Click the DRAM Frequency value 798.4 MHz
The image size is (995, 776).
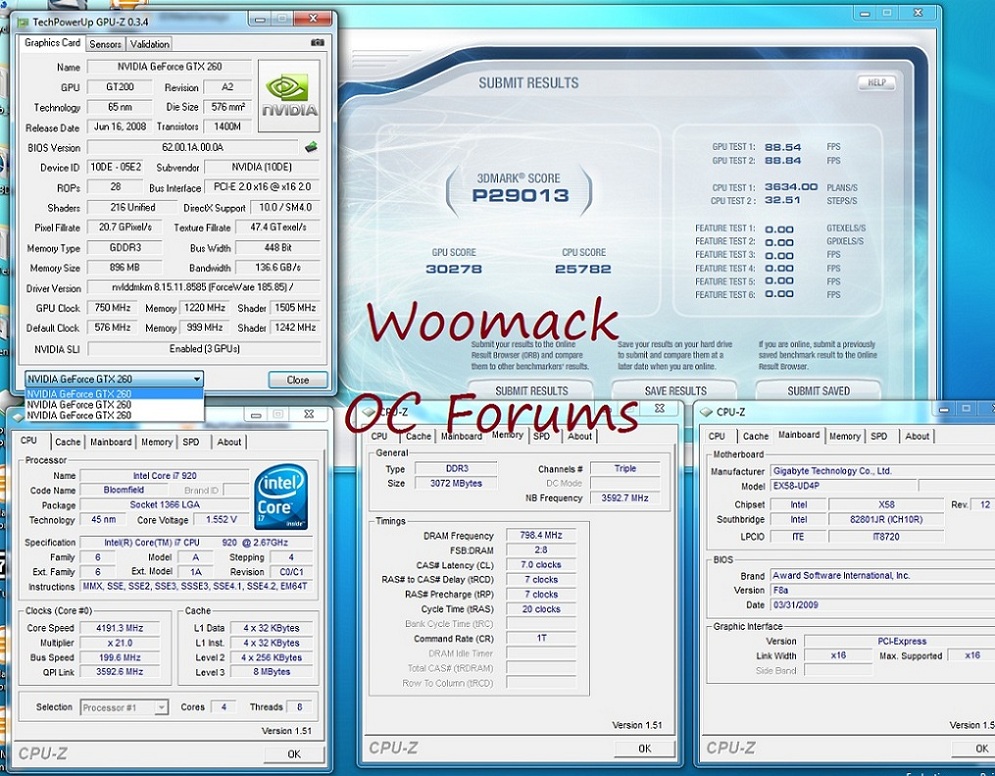click(x=541, y=536)
